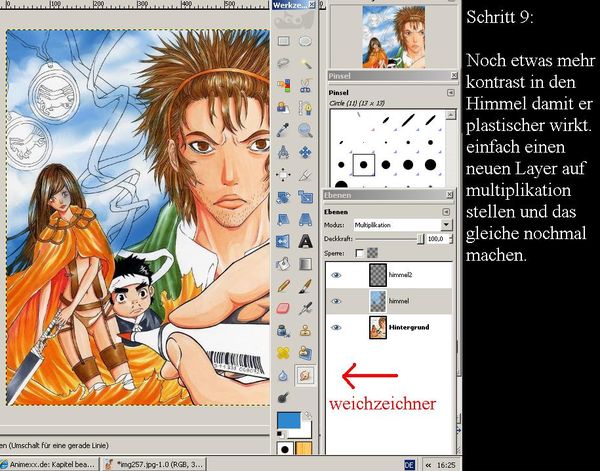
Task: Select the Fuzzy Select magic wand tool
Action: pos(305,63)
